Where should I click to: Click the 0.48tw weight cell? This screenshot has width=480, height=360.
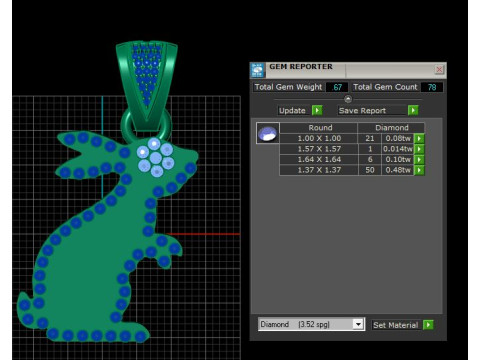(x=398, y=170)
